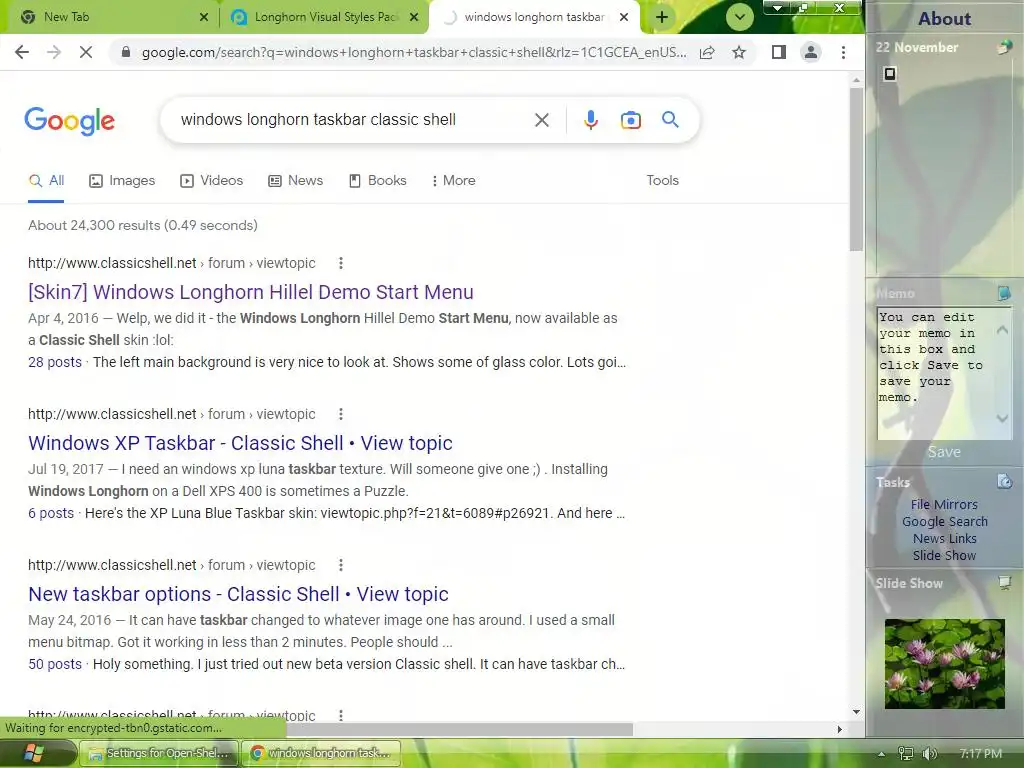Select the Videos results tab
1024x768 pixels.
212,181
